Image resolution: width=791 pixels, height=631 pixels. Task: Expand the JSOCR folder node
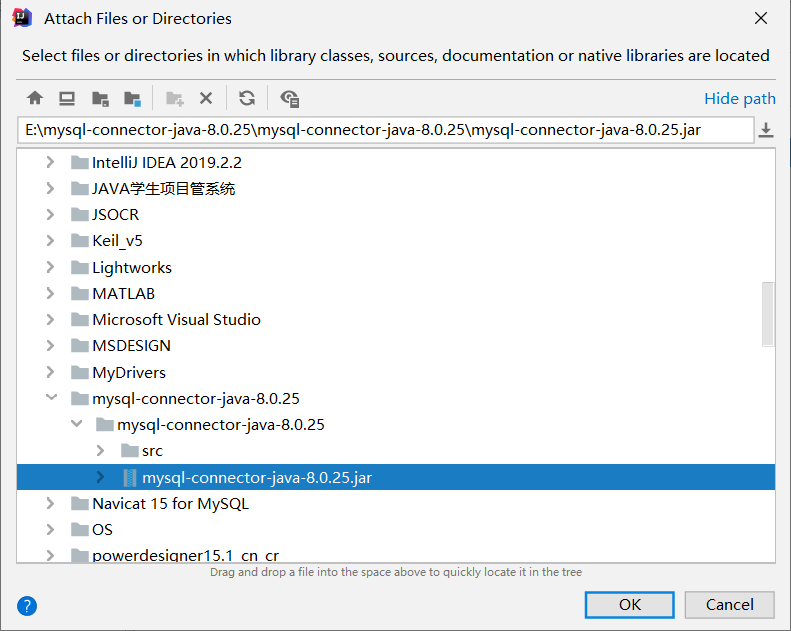[50, 214]
